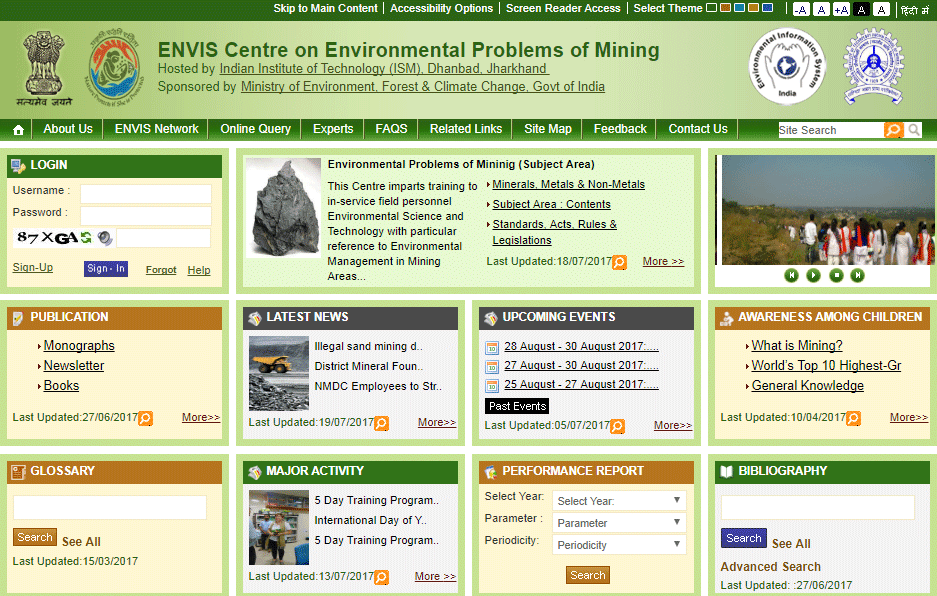
Task: Open the Sign-Up link
Action: point(33,267)
